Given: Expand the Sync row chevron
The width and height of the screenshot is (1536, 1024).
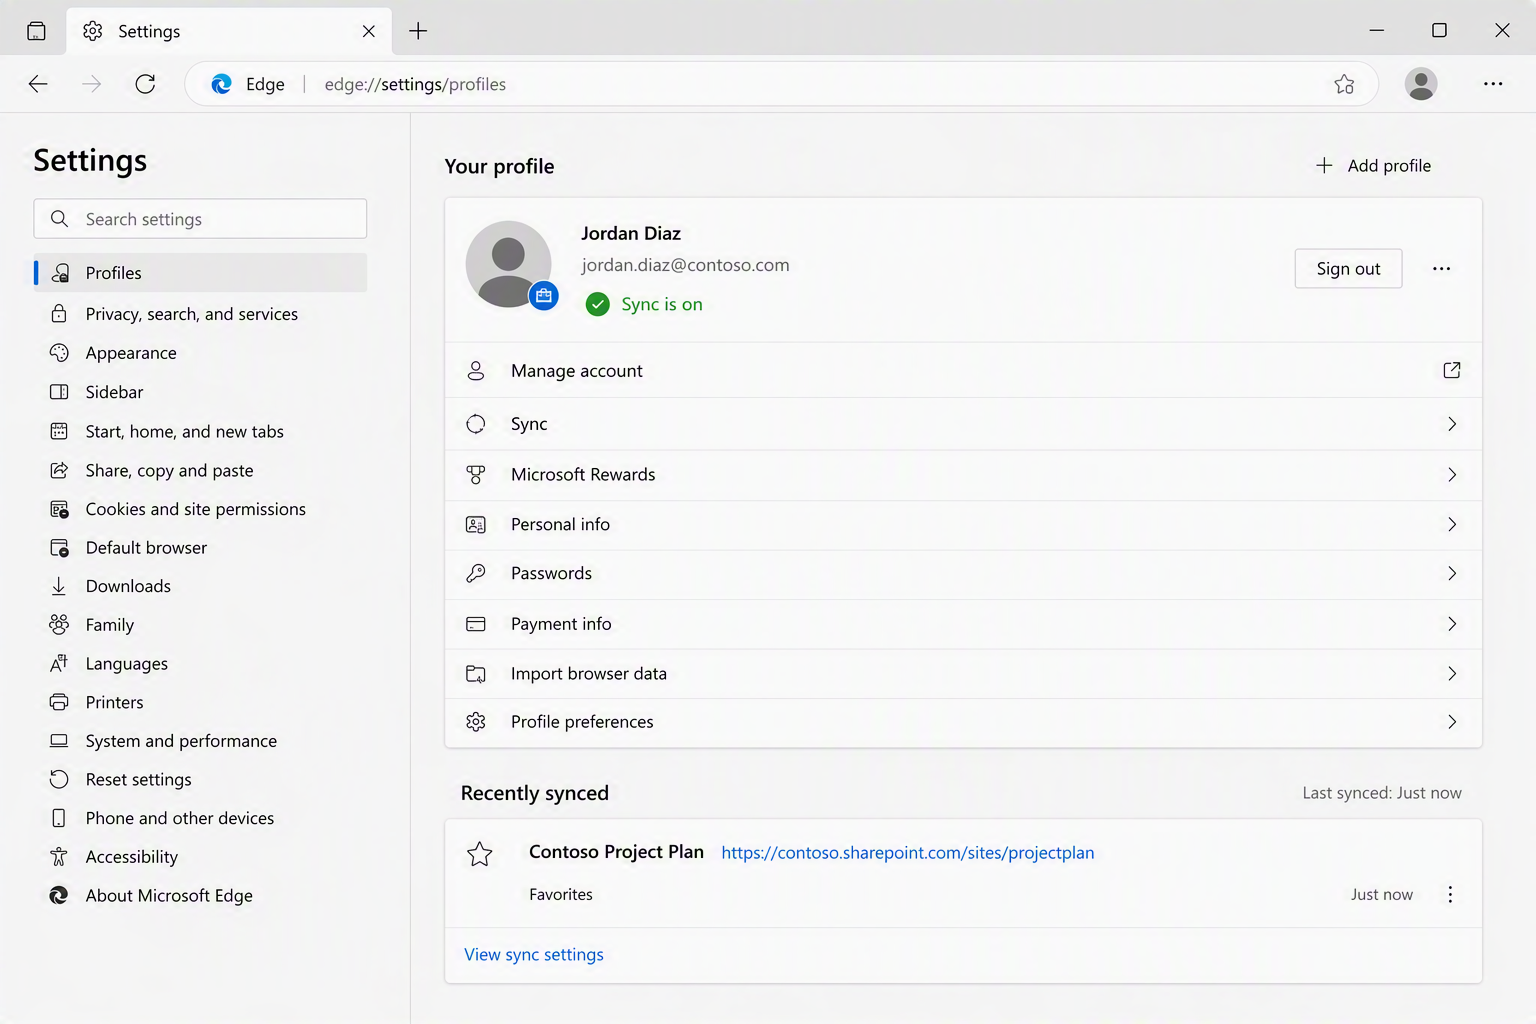Looking at the screenshot, I should point(1452,424).
